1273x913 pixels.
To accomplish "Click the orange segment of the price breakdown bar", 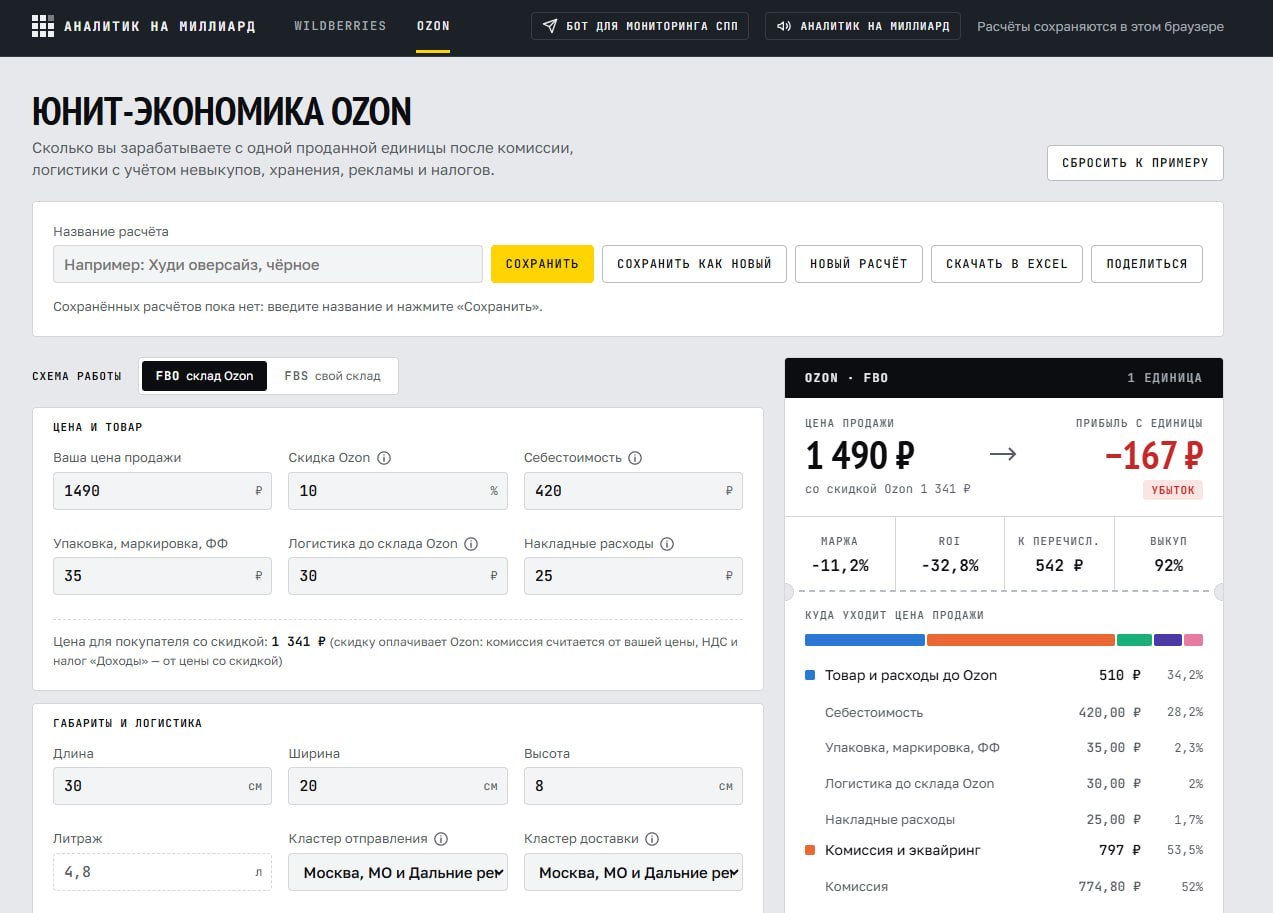I will [x=1021, y=640].
